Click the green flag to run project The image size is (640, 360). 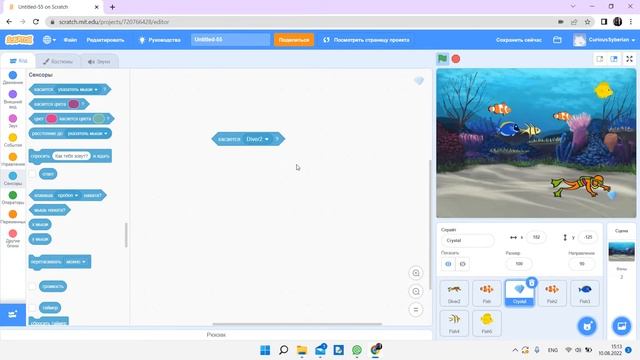(x=442, y=59)
